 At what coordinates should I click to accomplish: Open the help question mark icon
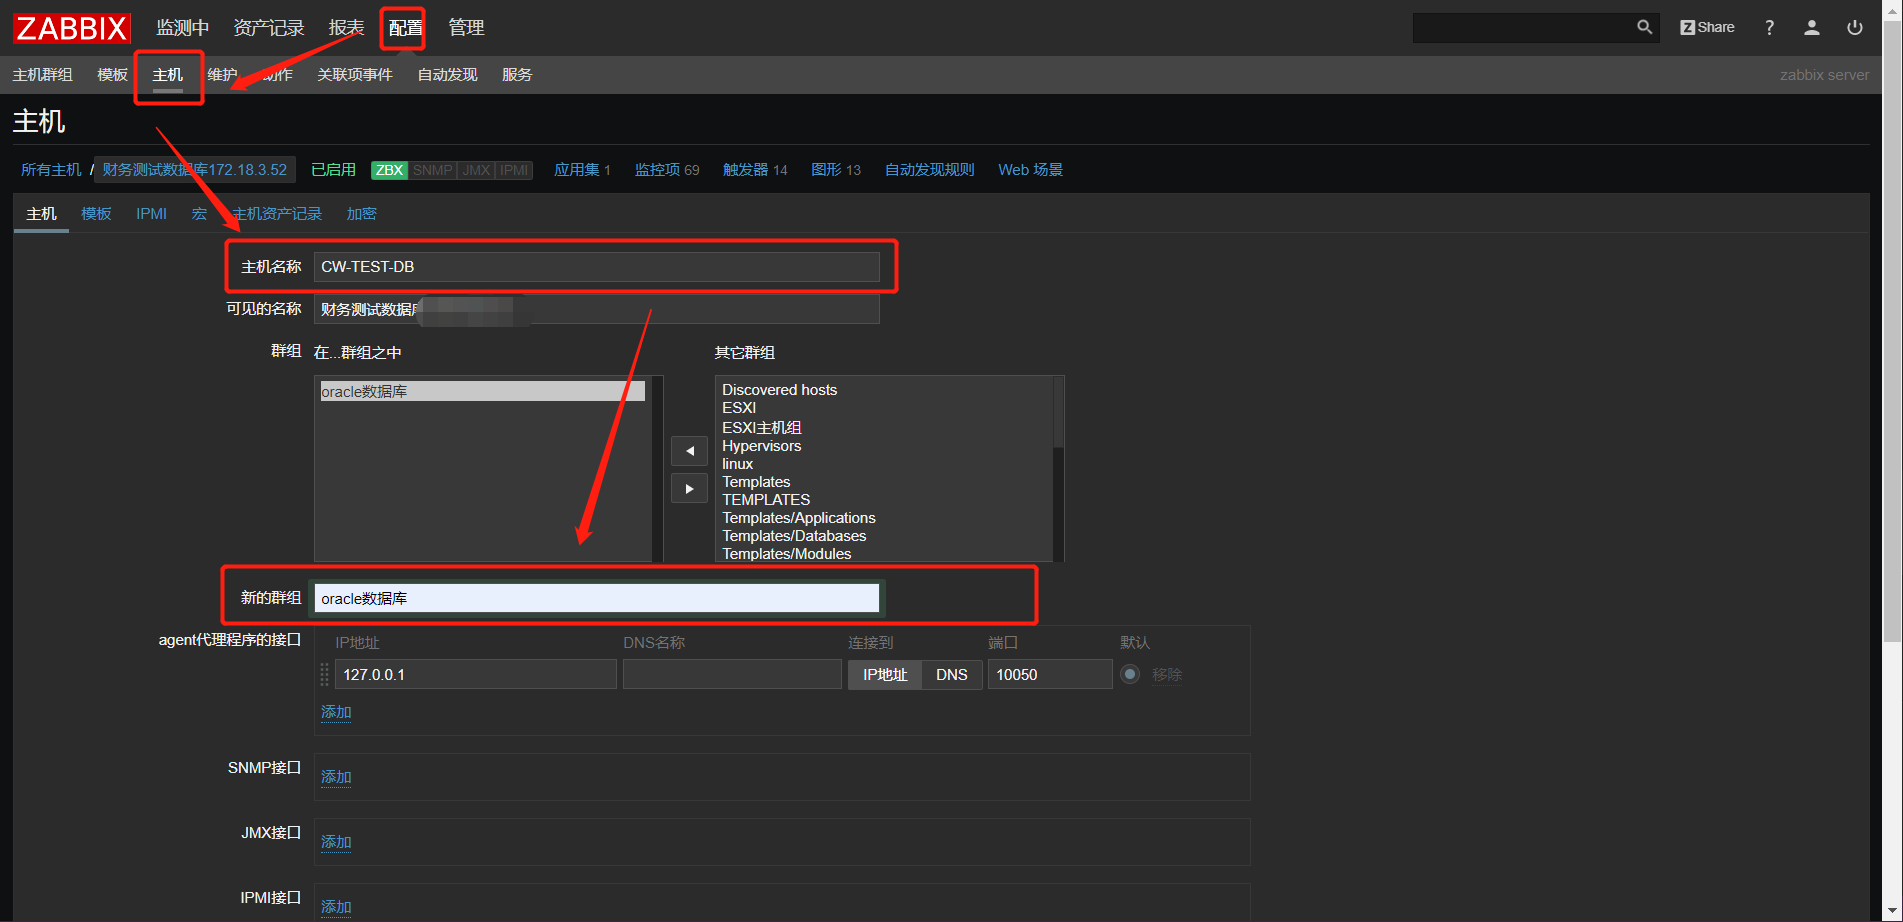1769,27
